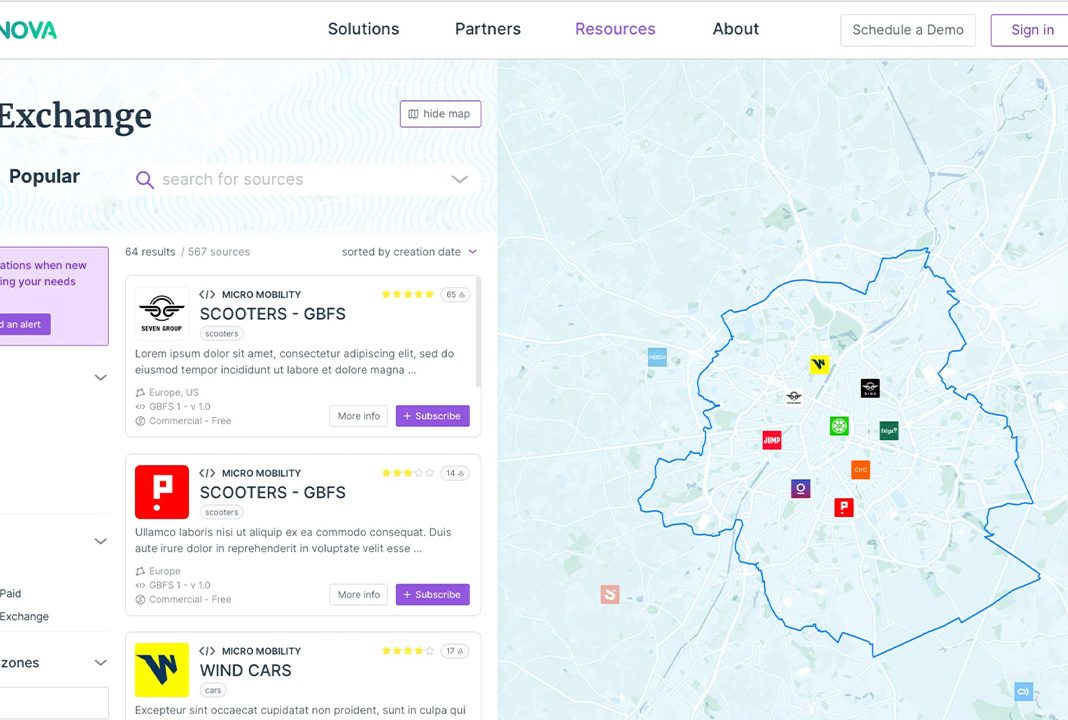Open More info for Seven Group scooters
The width and height of the screenshot is (1068, 720).
tap(359, 416)
